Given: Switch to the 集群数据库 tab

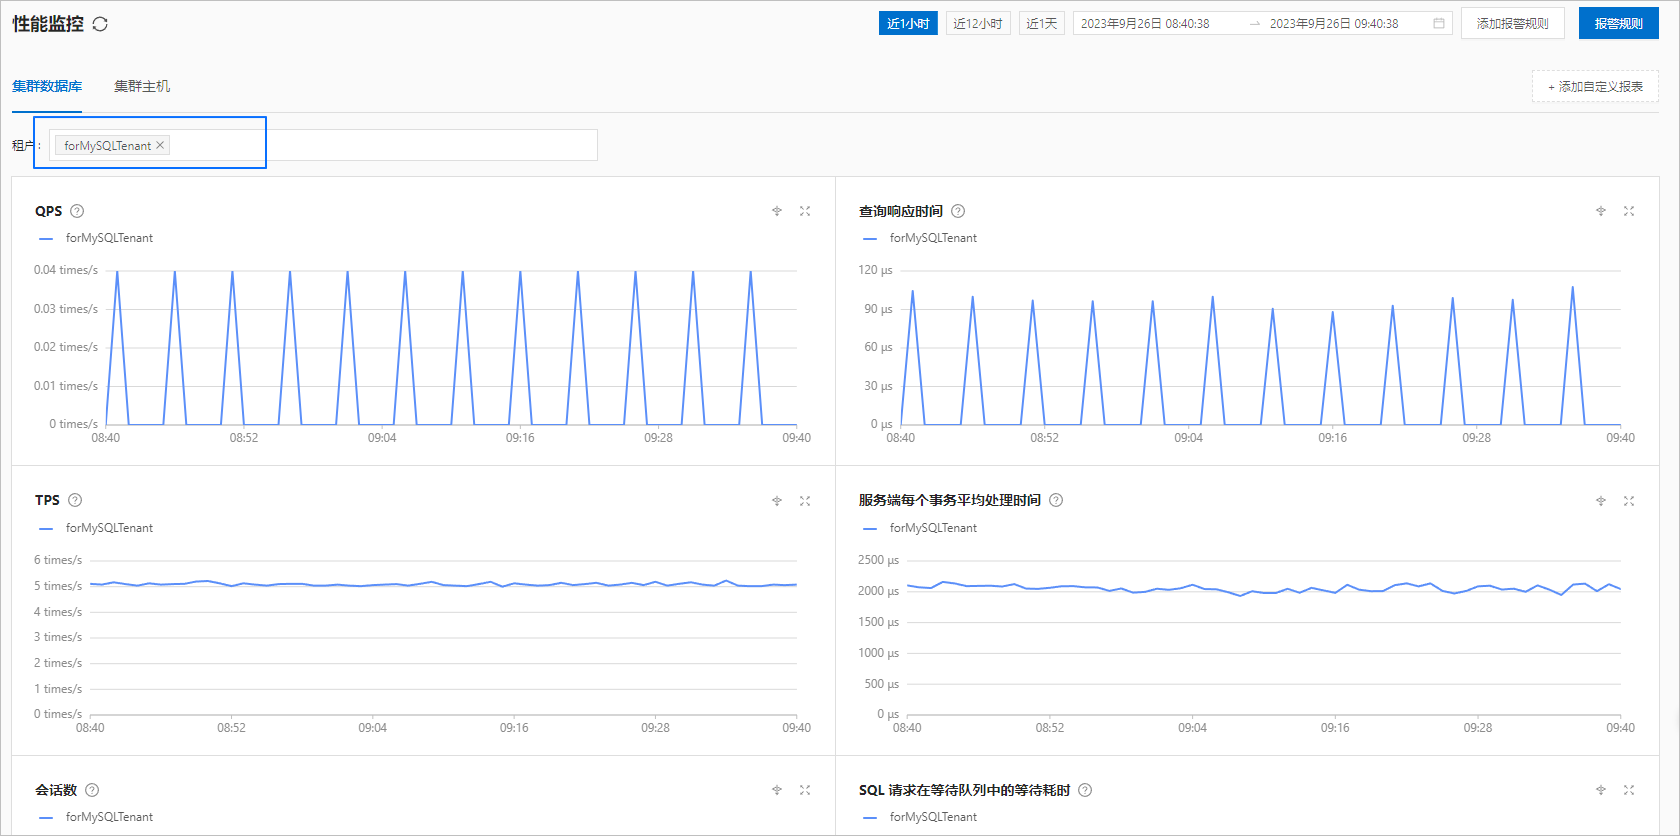Looking at the screenshot, I should (47, 86).
